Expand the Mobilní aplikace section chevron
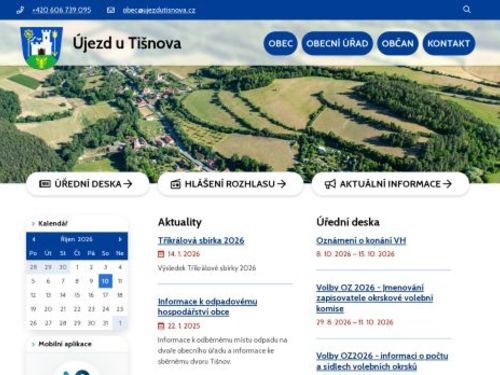The image size is (500, 375). (x=33, y=344)
